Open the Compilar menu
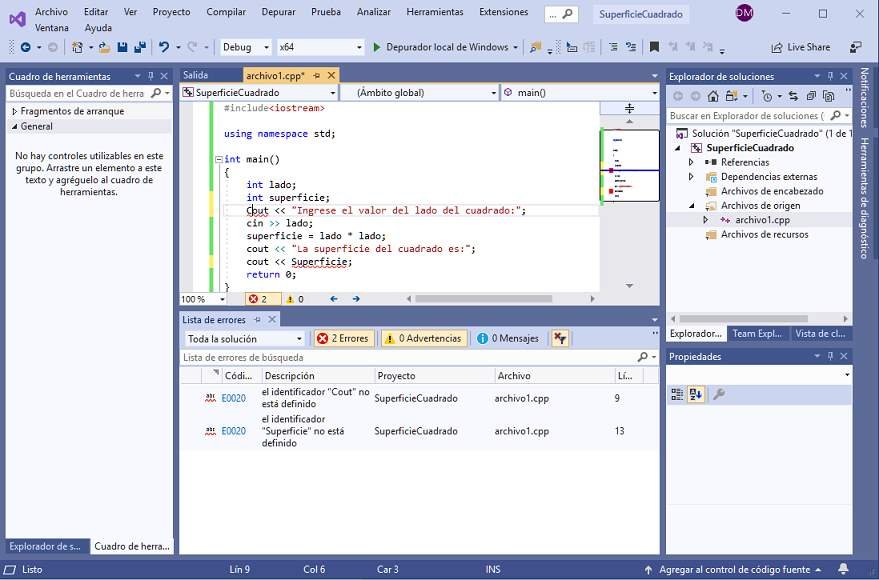The image size is (879, 580). pos(226,12)
